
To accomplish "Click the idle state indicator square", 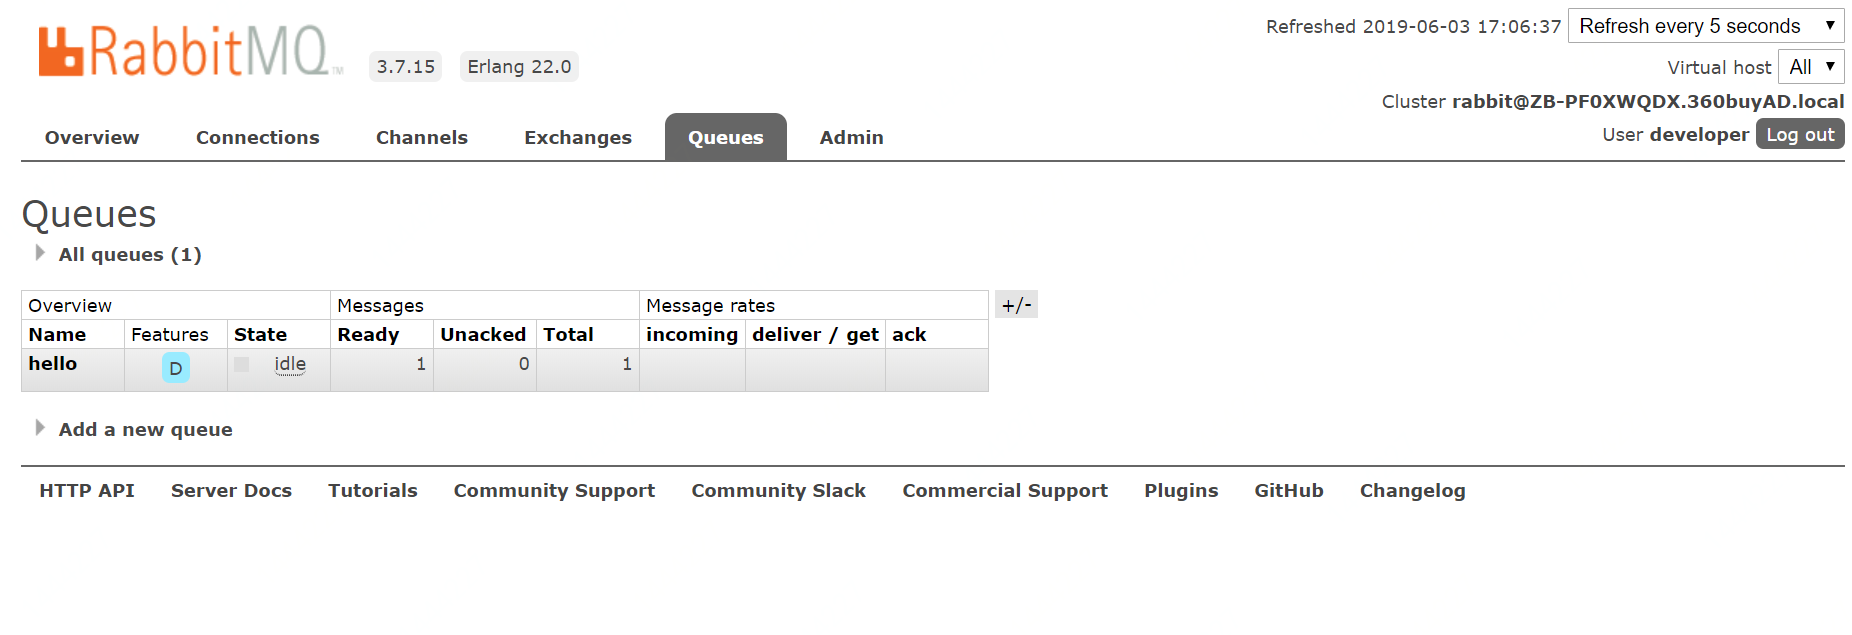I will pyautogui.click(x=241, y=365).
